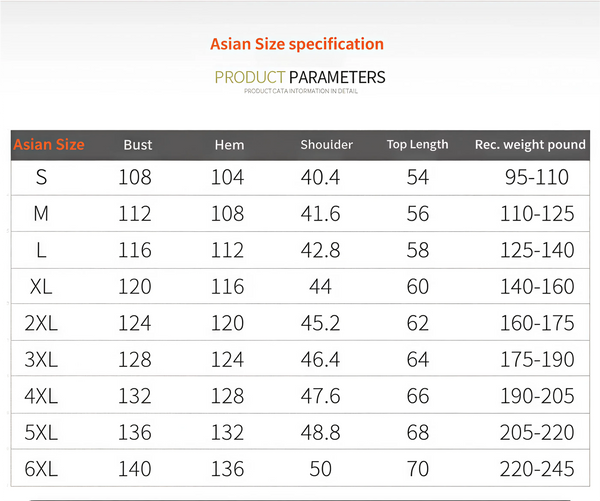The height and width of the screenshot is (501, 600).
Task: Click the 'PRODUCT PARAMETERS' title
Action: click(x=300, y=77)
